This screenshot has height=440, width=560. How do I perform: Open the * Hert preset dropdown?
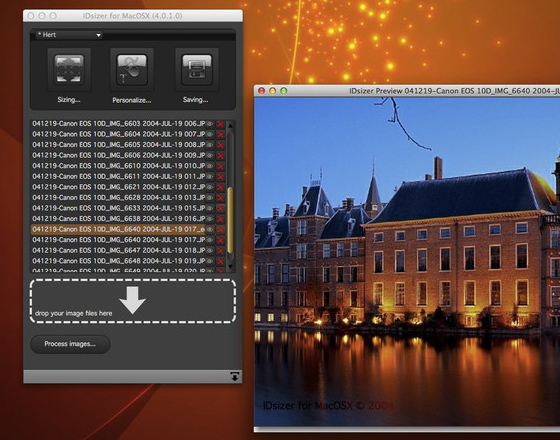click(68, 35)
